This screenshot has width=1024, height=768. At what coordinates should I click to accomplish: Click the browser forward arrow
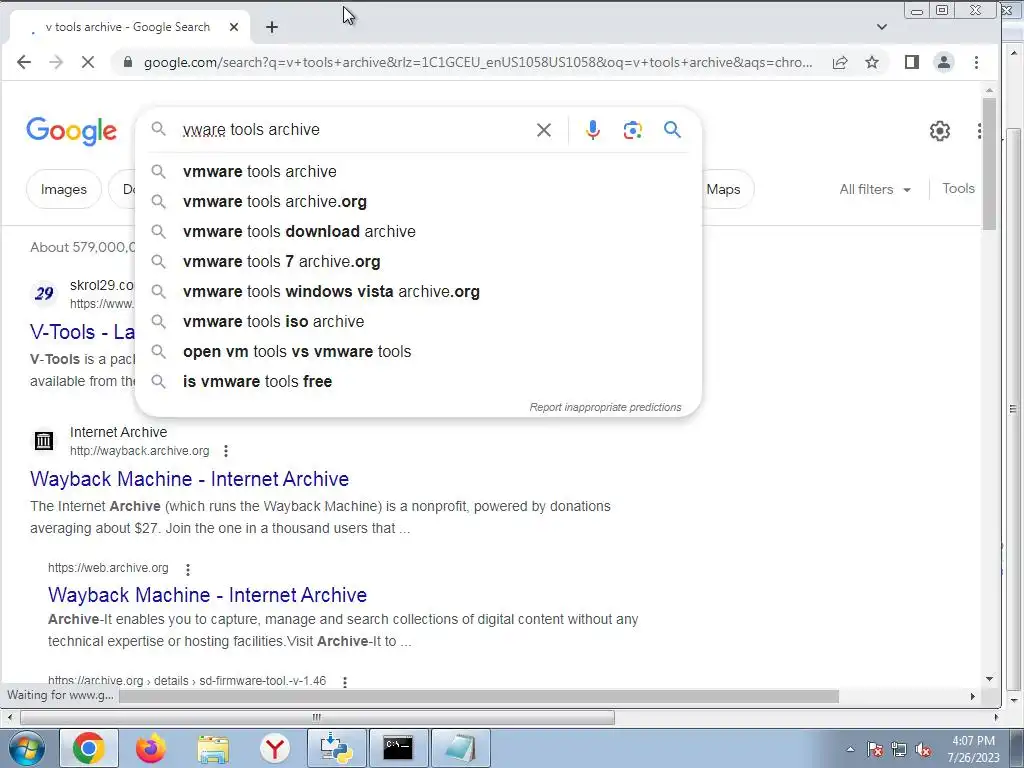click(x=56, y=62)
